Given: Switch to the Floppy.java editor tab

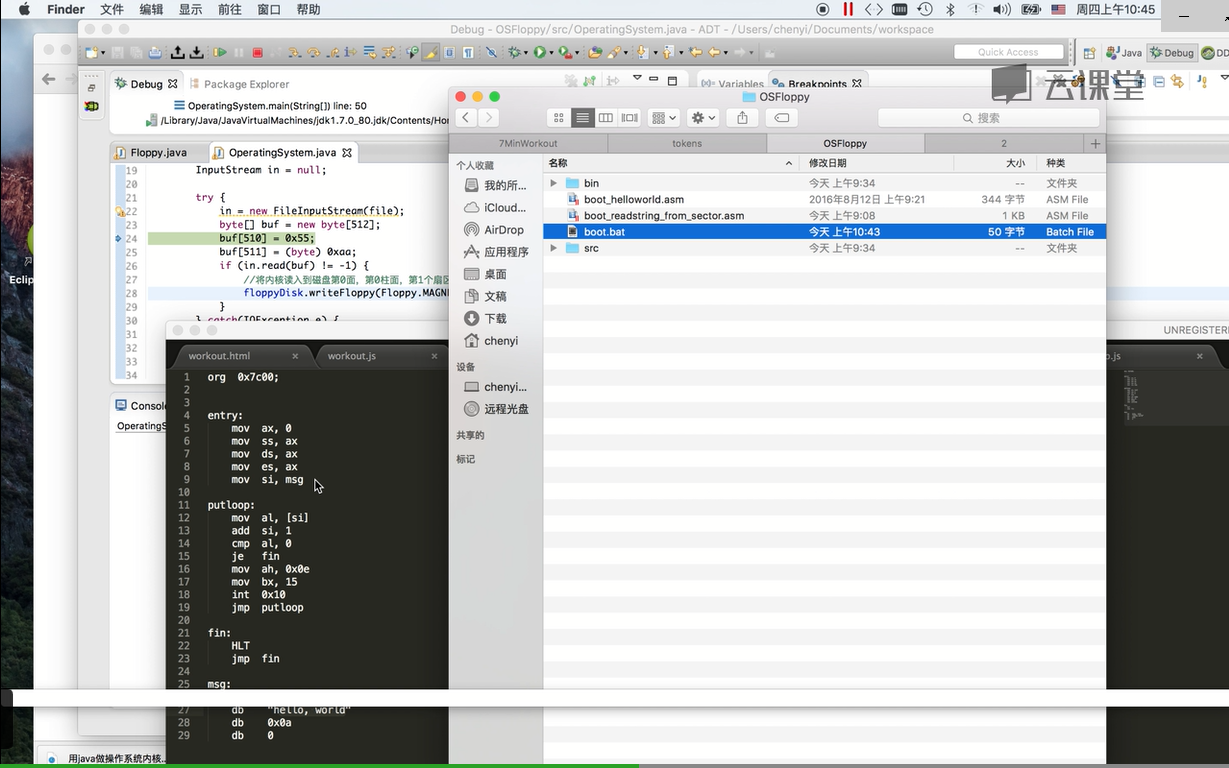Looking at the screenshot, I should tap(158, 153).
